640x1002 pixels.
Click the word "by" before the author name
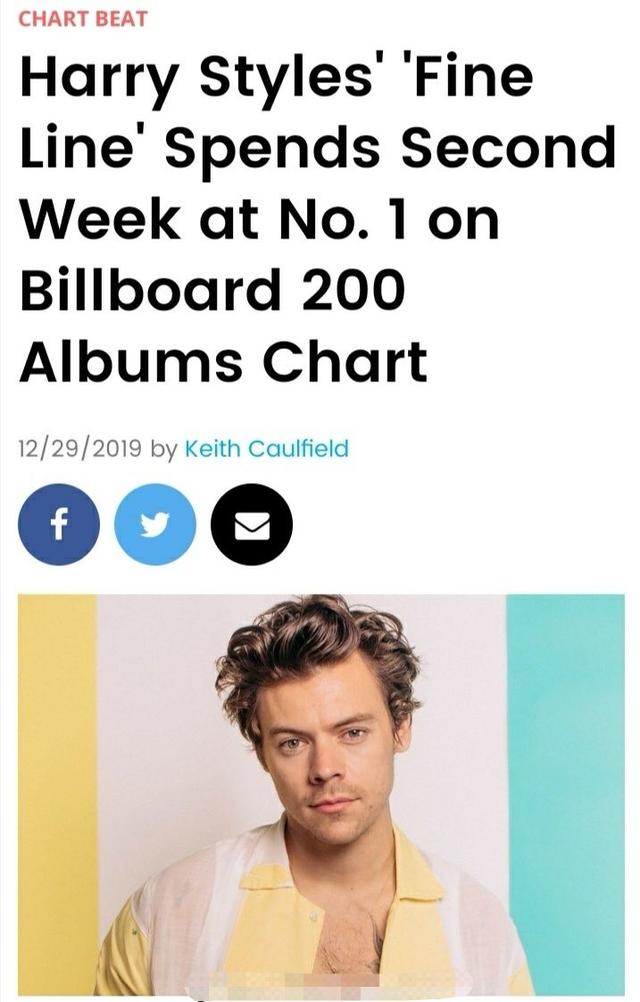pos(164,450)
